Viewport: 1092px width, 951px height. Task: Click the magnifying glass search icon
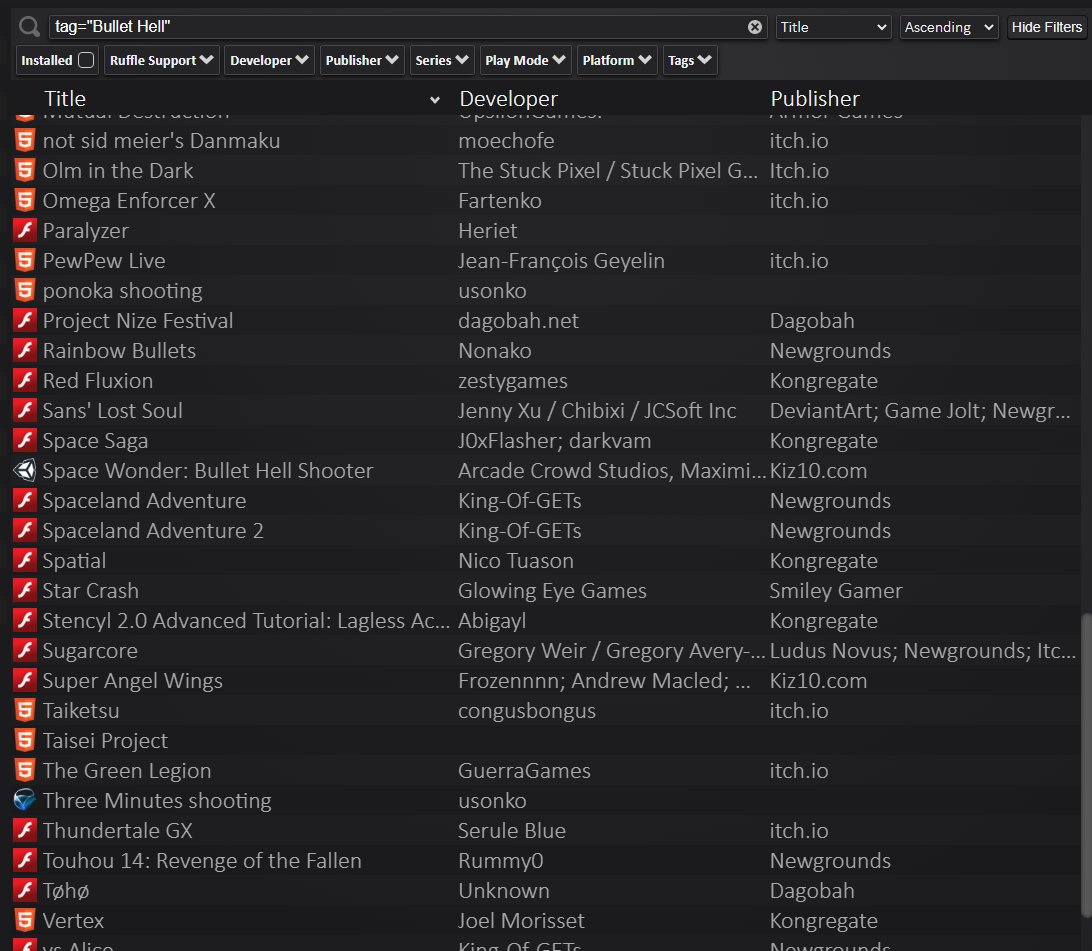pos(27,27)
